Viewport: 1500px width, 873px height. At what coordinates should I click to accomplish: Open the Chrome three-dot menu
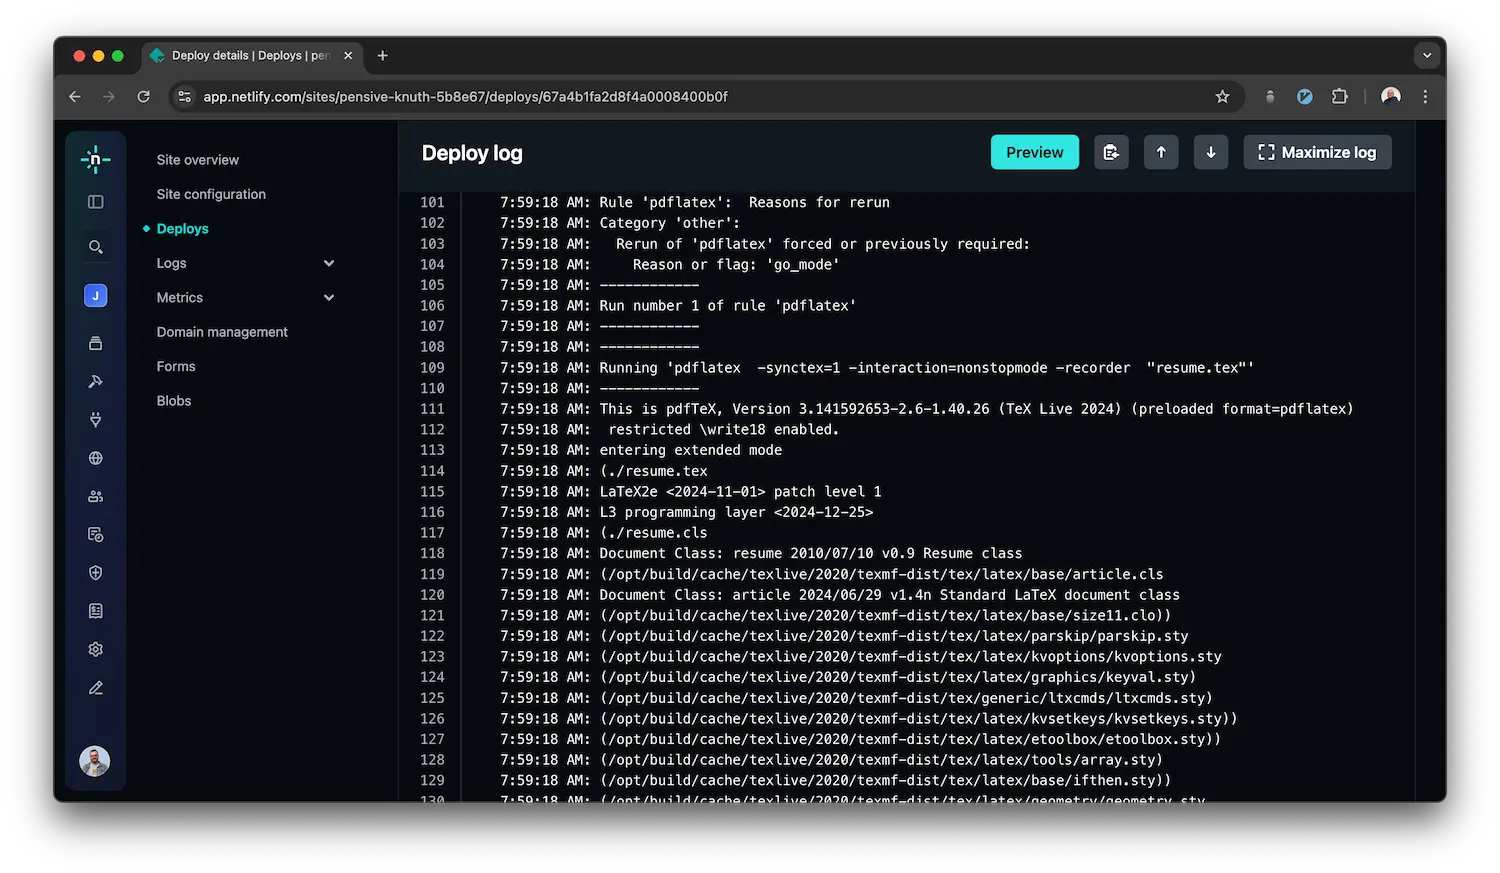(x=1425, y=97)
